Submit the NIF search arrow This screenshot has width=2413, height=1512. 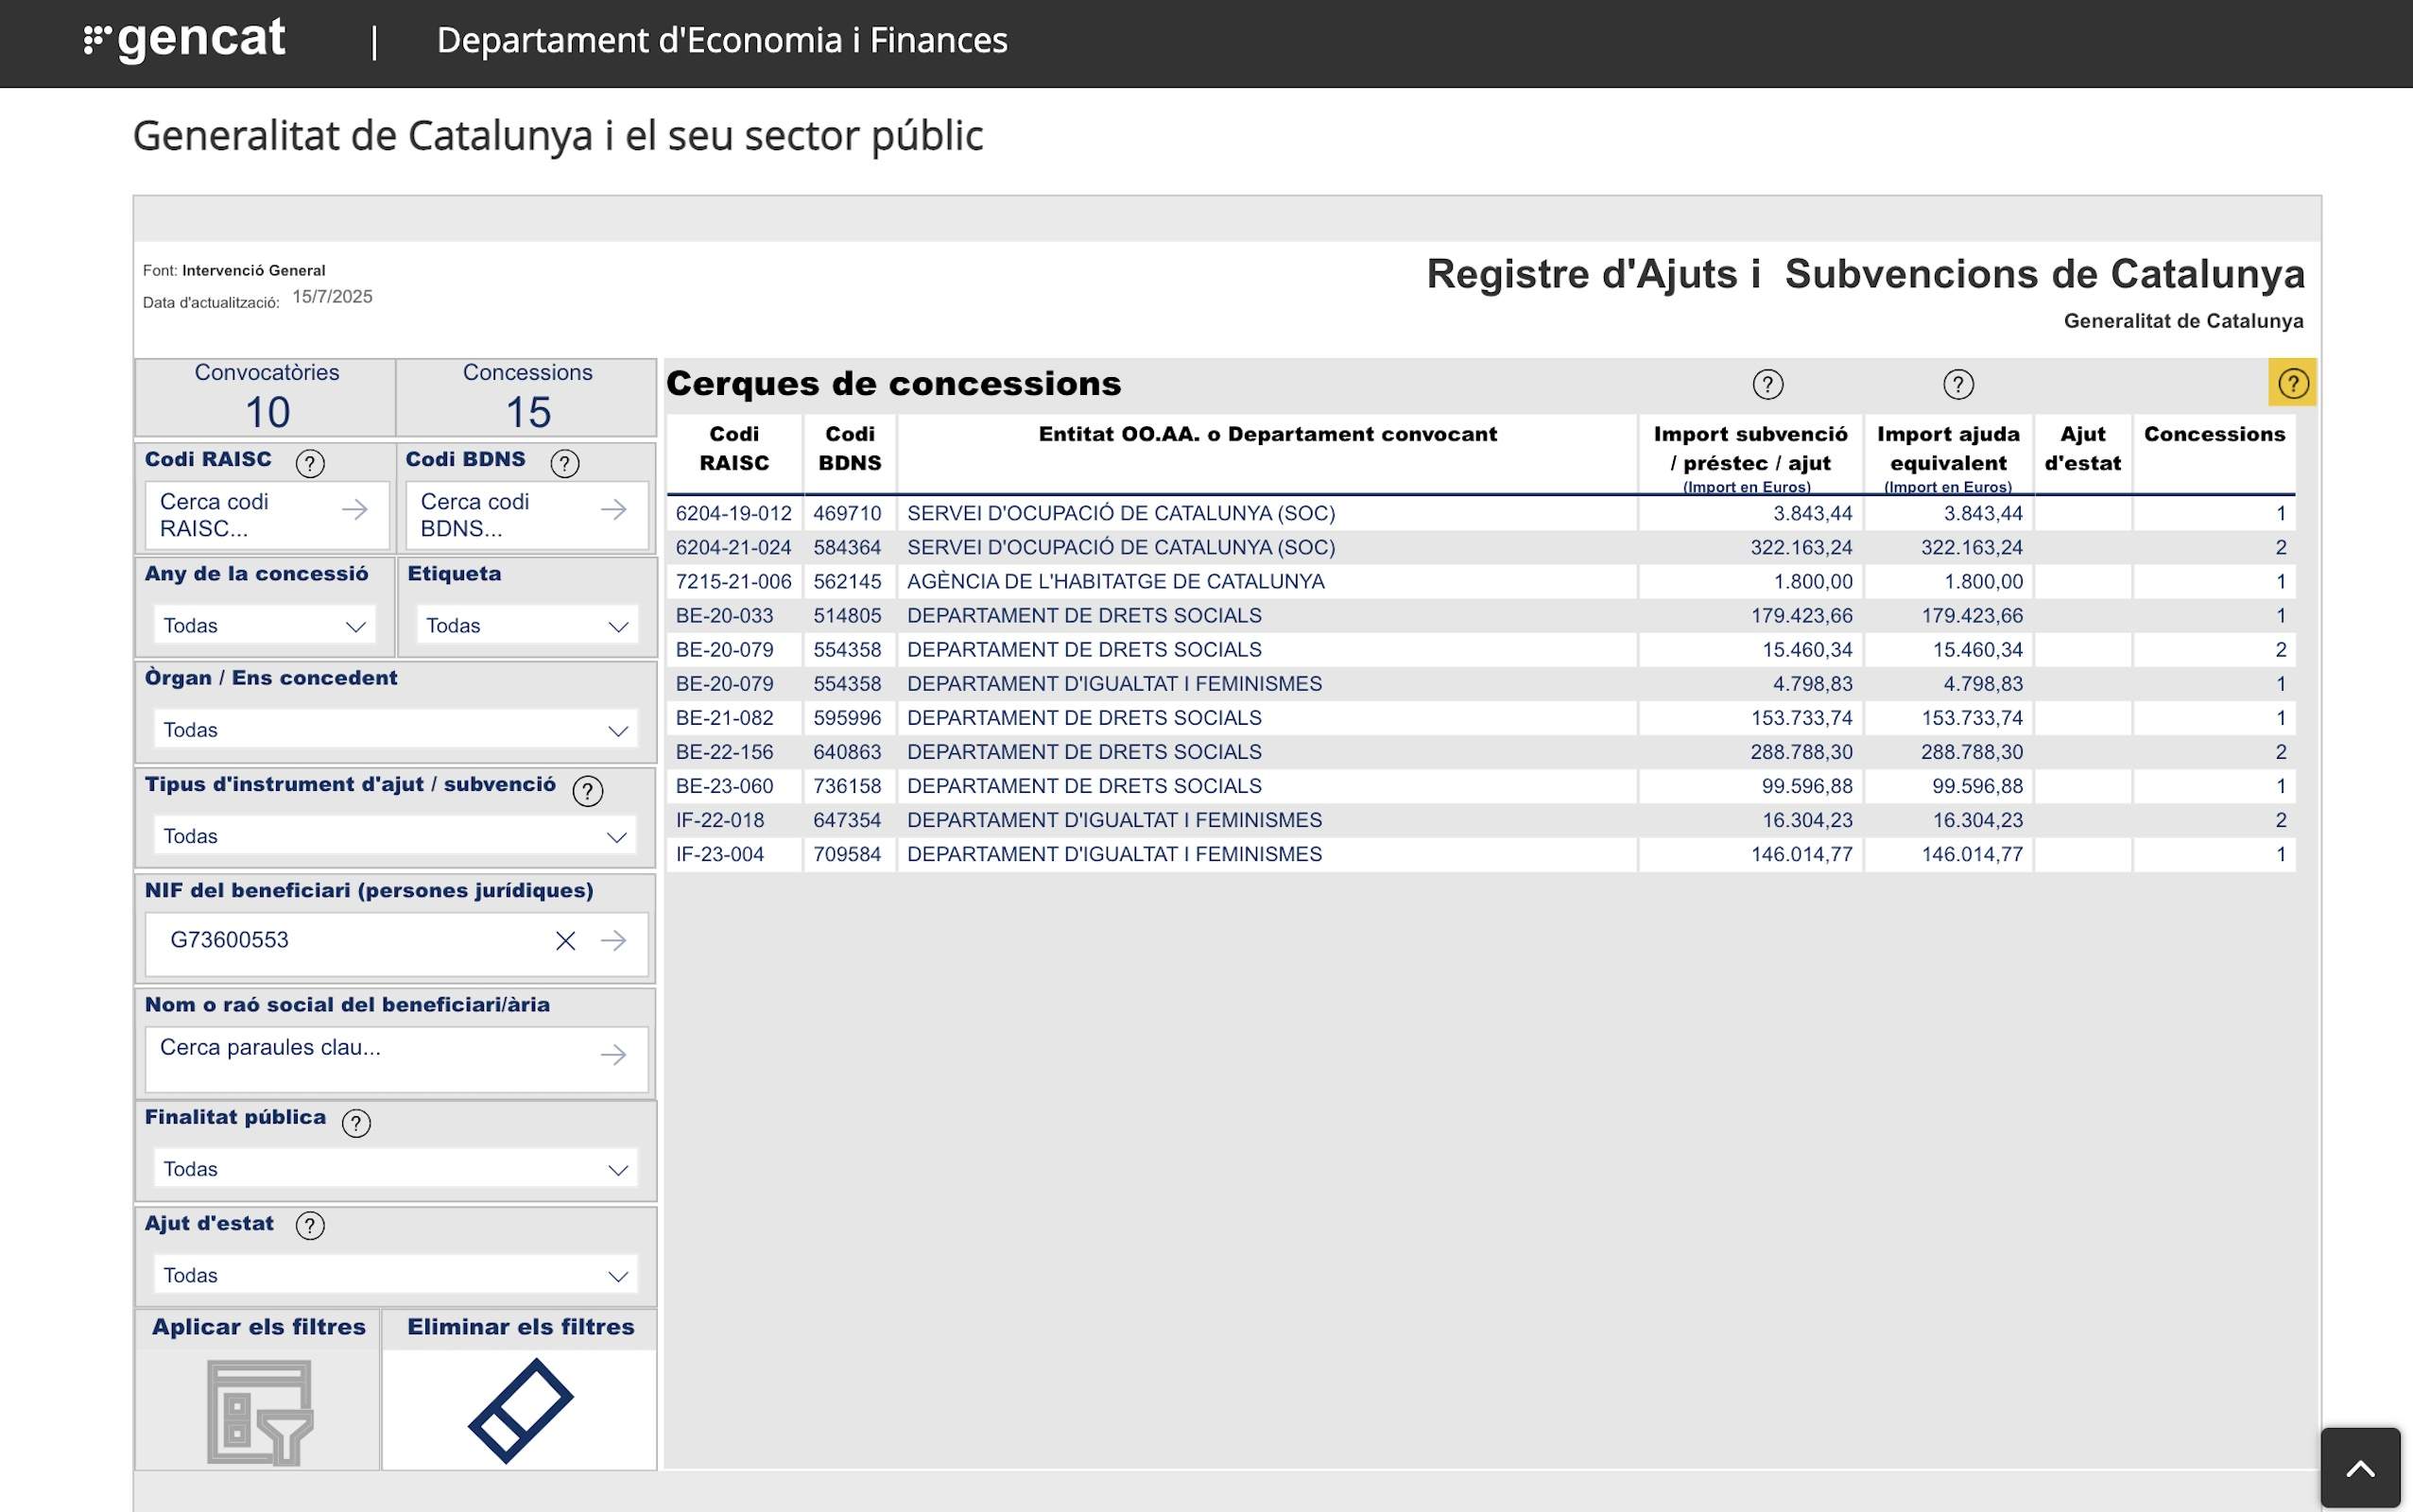[613, 941]
